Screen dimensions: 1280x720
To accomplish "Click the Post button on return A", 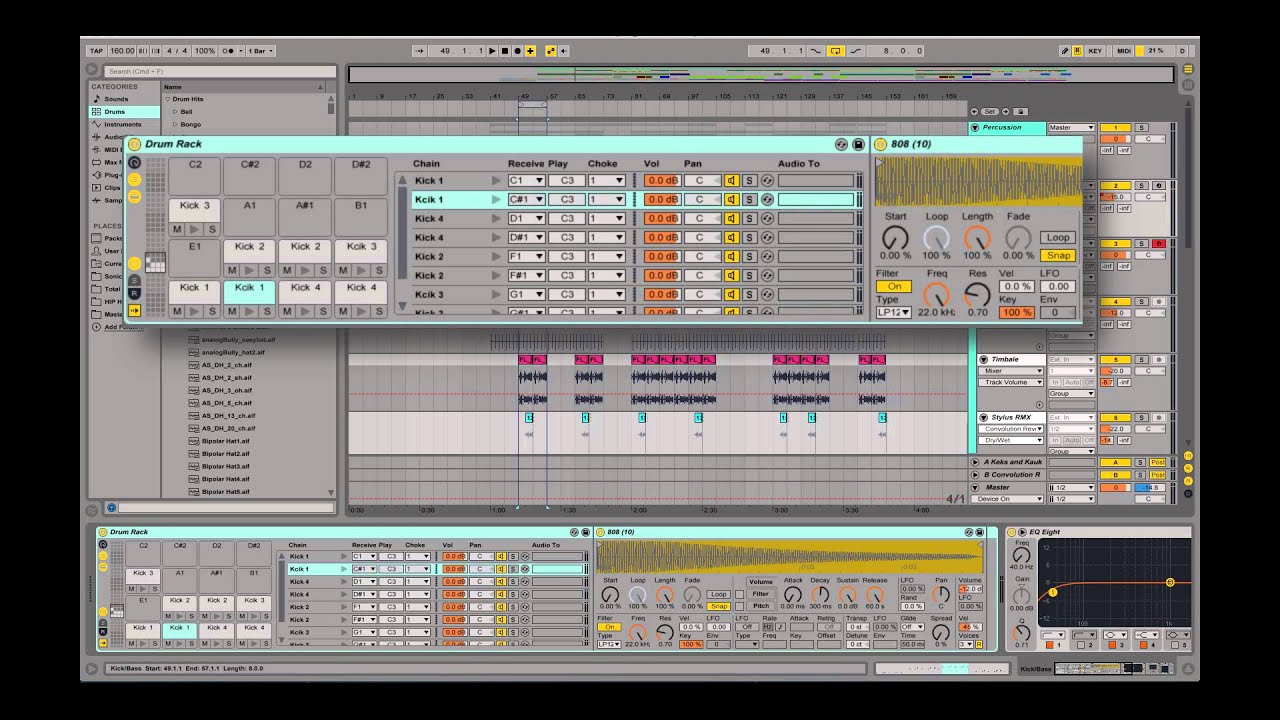I will tap(1158, 462).
